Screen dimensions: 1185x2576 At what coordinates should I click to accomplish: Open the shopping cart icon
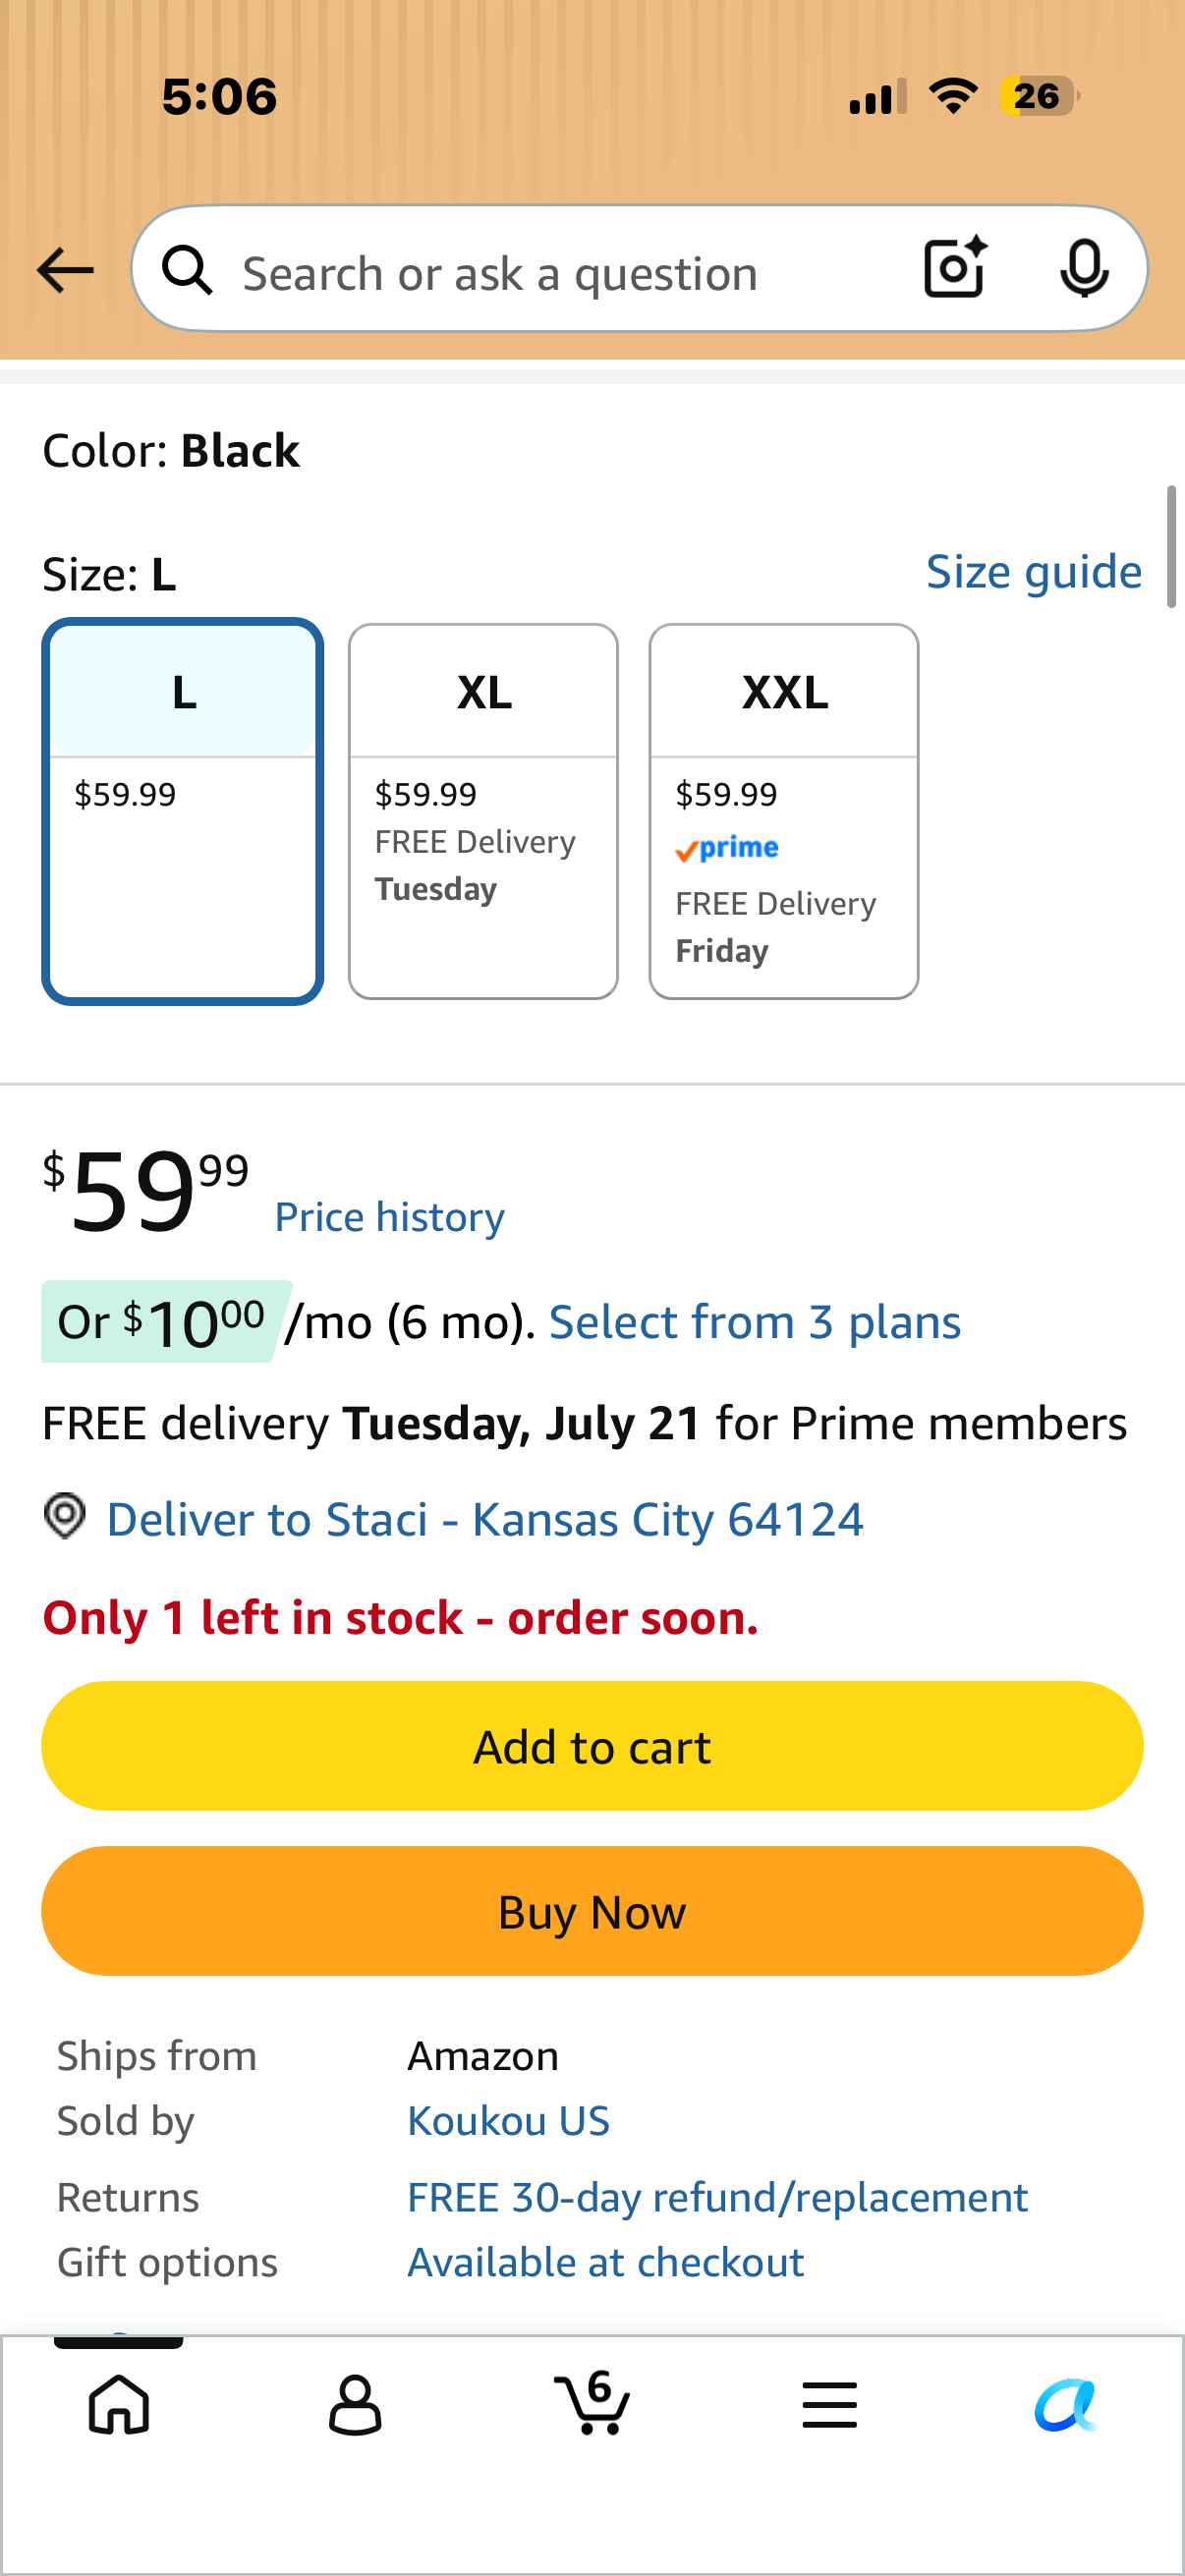click(x=592, y=2402)
